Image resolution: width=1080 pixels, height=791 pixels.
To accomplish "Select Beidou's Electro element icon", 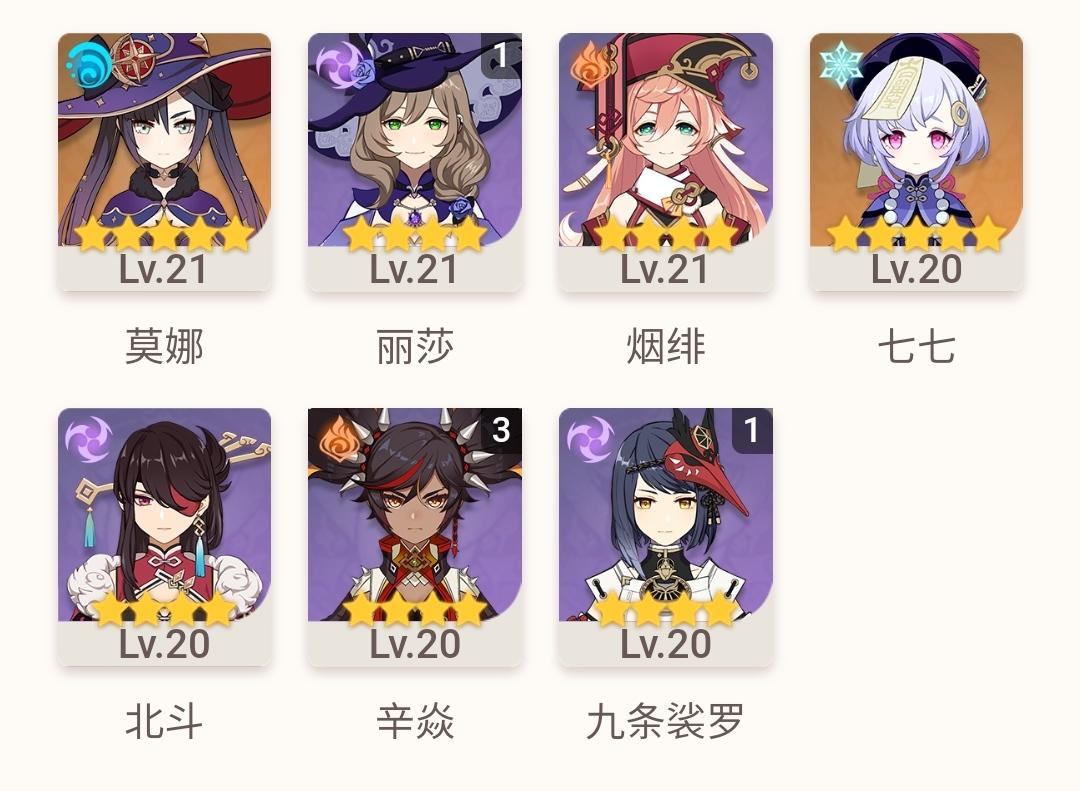I will pos(88,439).
